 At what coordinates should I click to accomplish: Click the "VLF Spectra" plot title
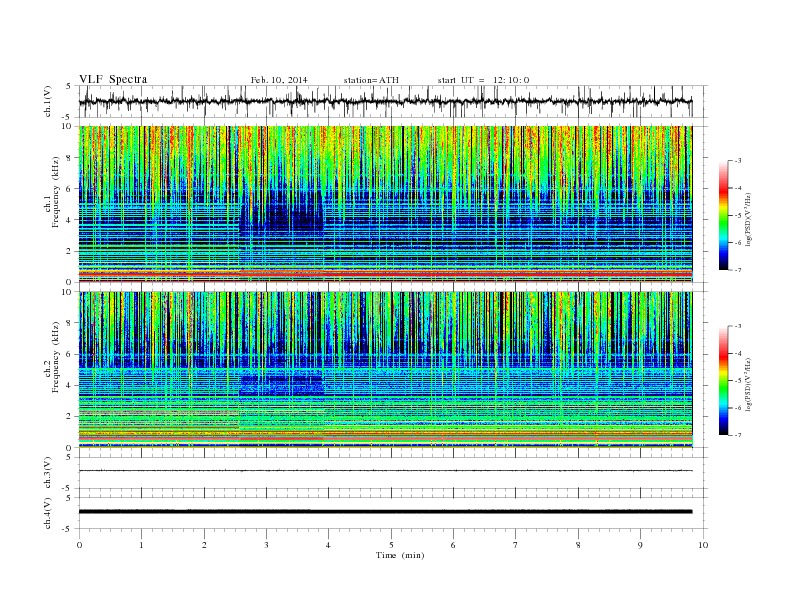(113, 79)
